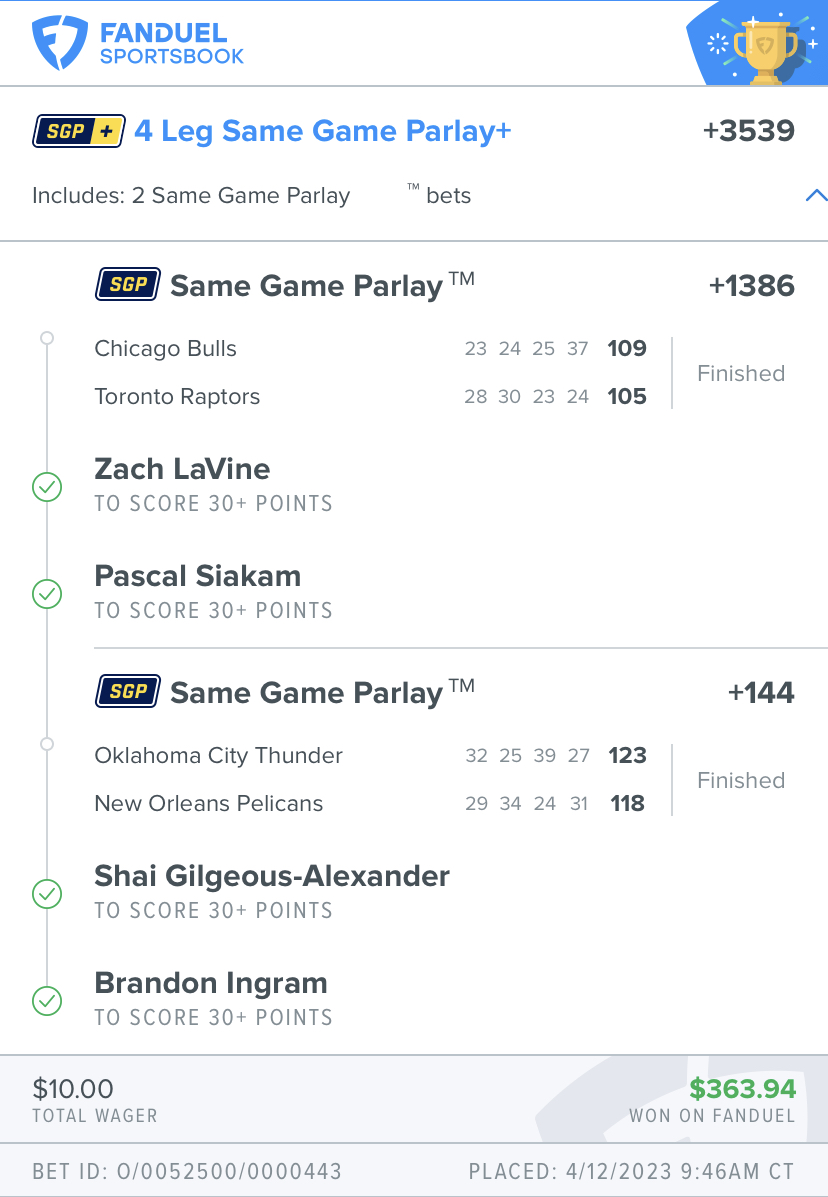Open the 4 Leg Same Game Parlay+ title
Image resolution: width=828 pixels, height=1197 pixels.
click(322, 131)
